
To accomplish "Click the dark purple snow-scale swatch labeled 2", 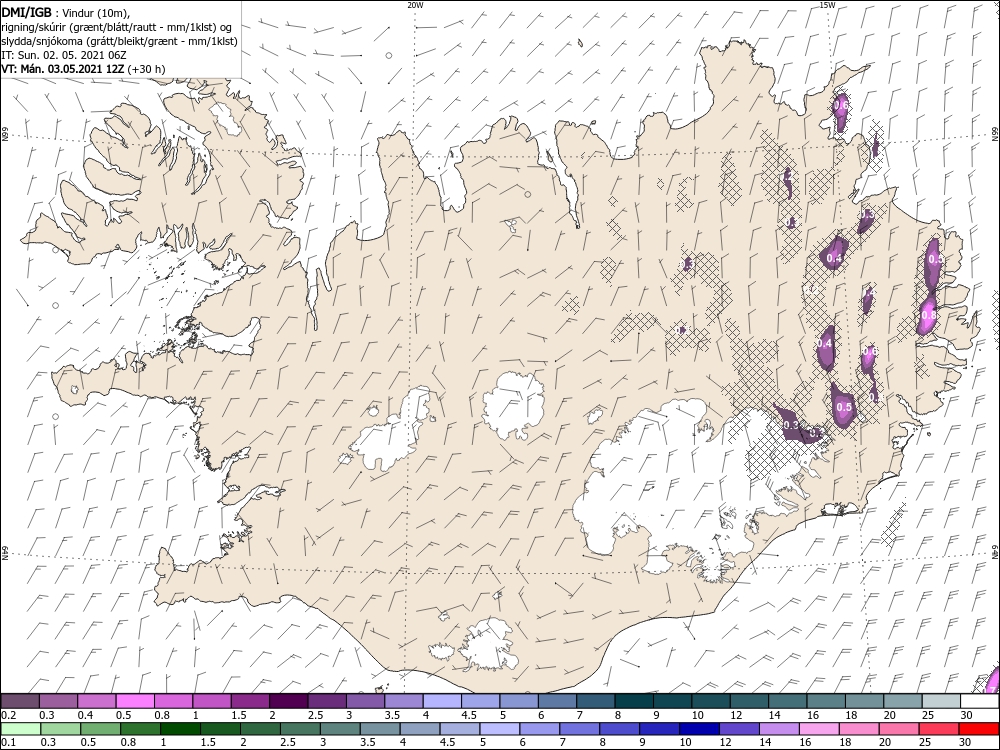I will point(288,701).
